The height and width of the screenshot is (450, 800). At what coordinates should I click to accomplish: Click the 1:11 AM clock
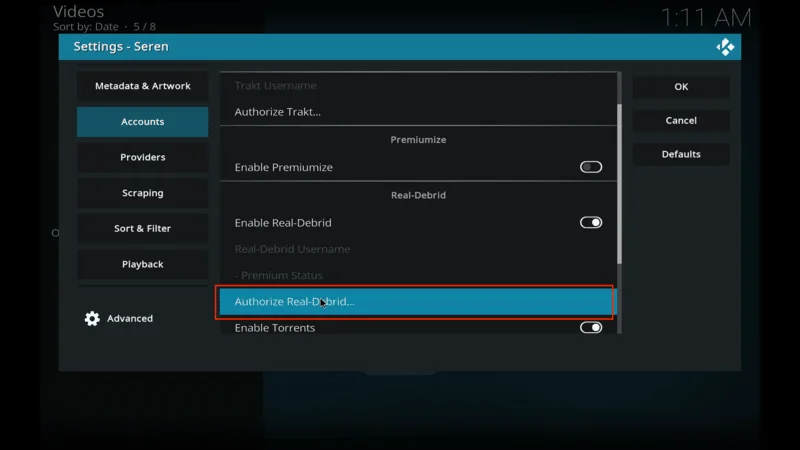point(706,18)
